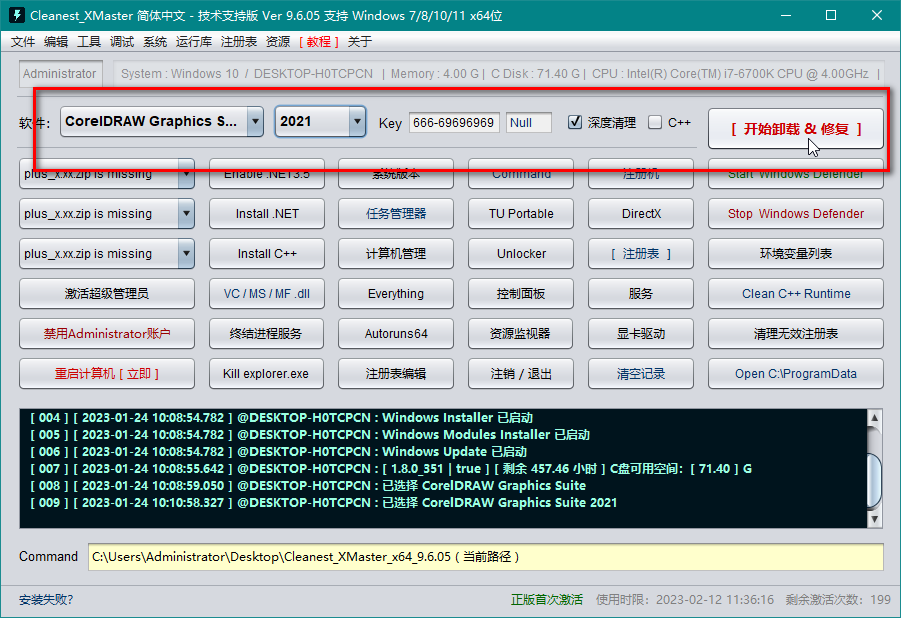Open the 注册表 menu
The image size is (901, 618).
[x=238, y=41]
